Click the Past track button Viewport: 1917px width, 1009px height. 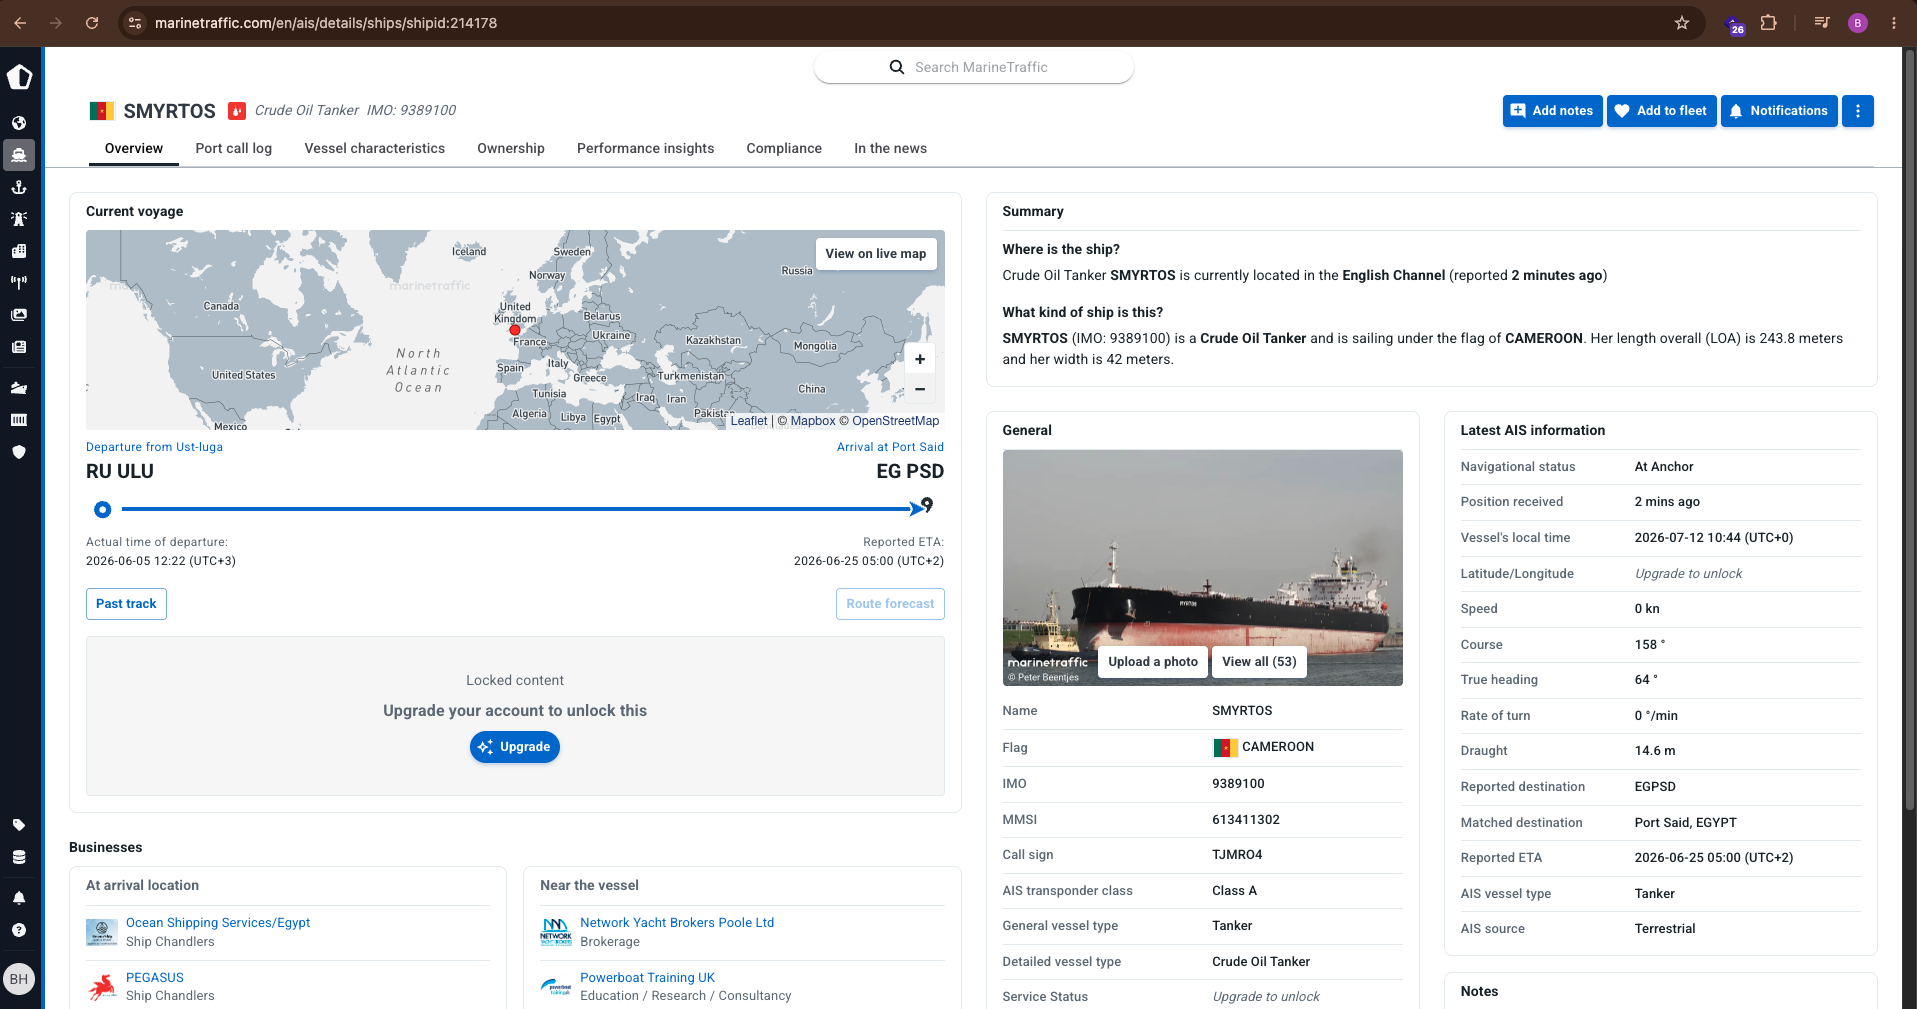pyautogui.click(x=126, y=604)
